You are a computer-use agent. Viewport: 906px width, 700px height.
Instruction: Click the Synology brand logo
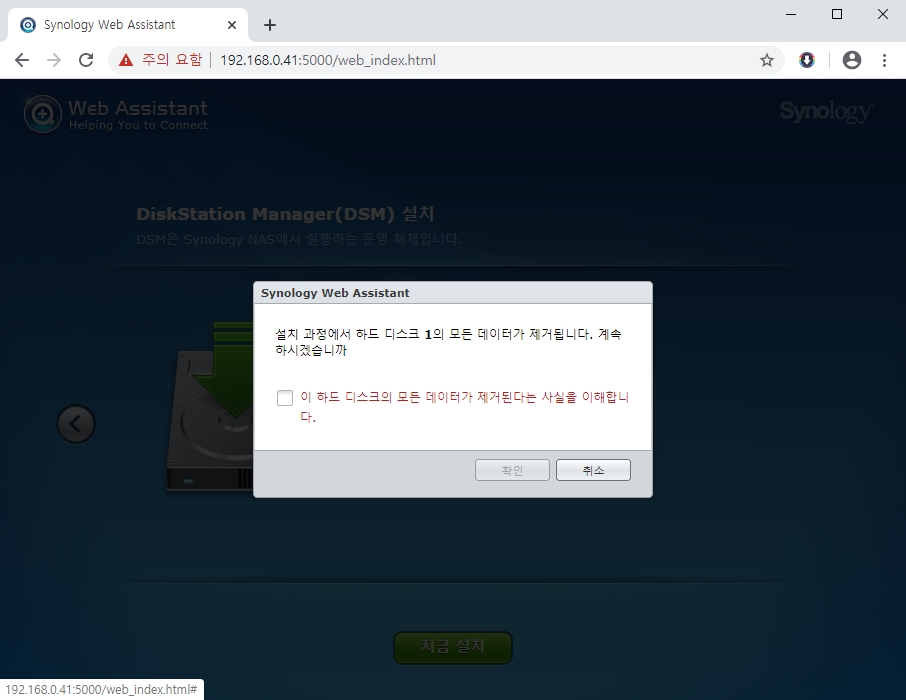click(826, 111)
